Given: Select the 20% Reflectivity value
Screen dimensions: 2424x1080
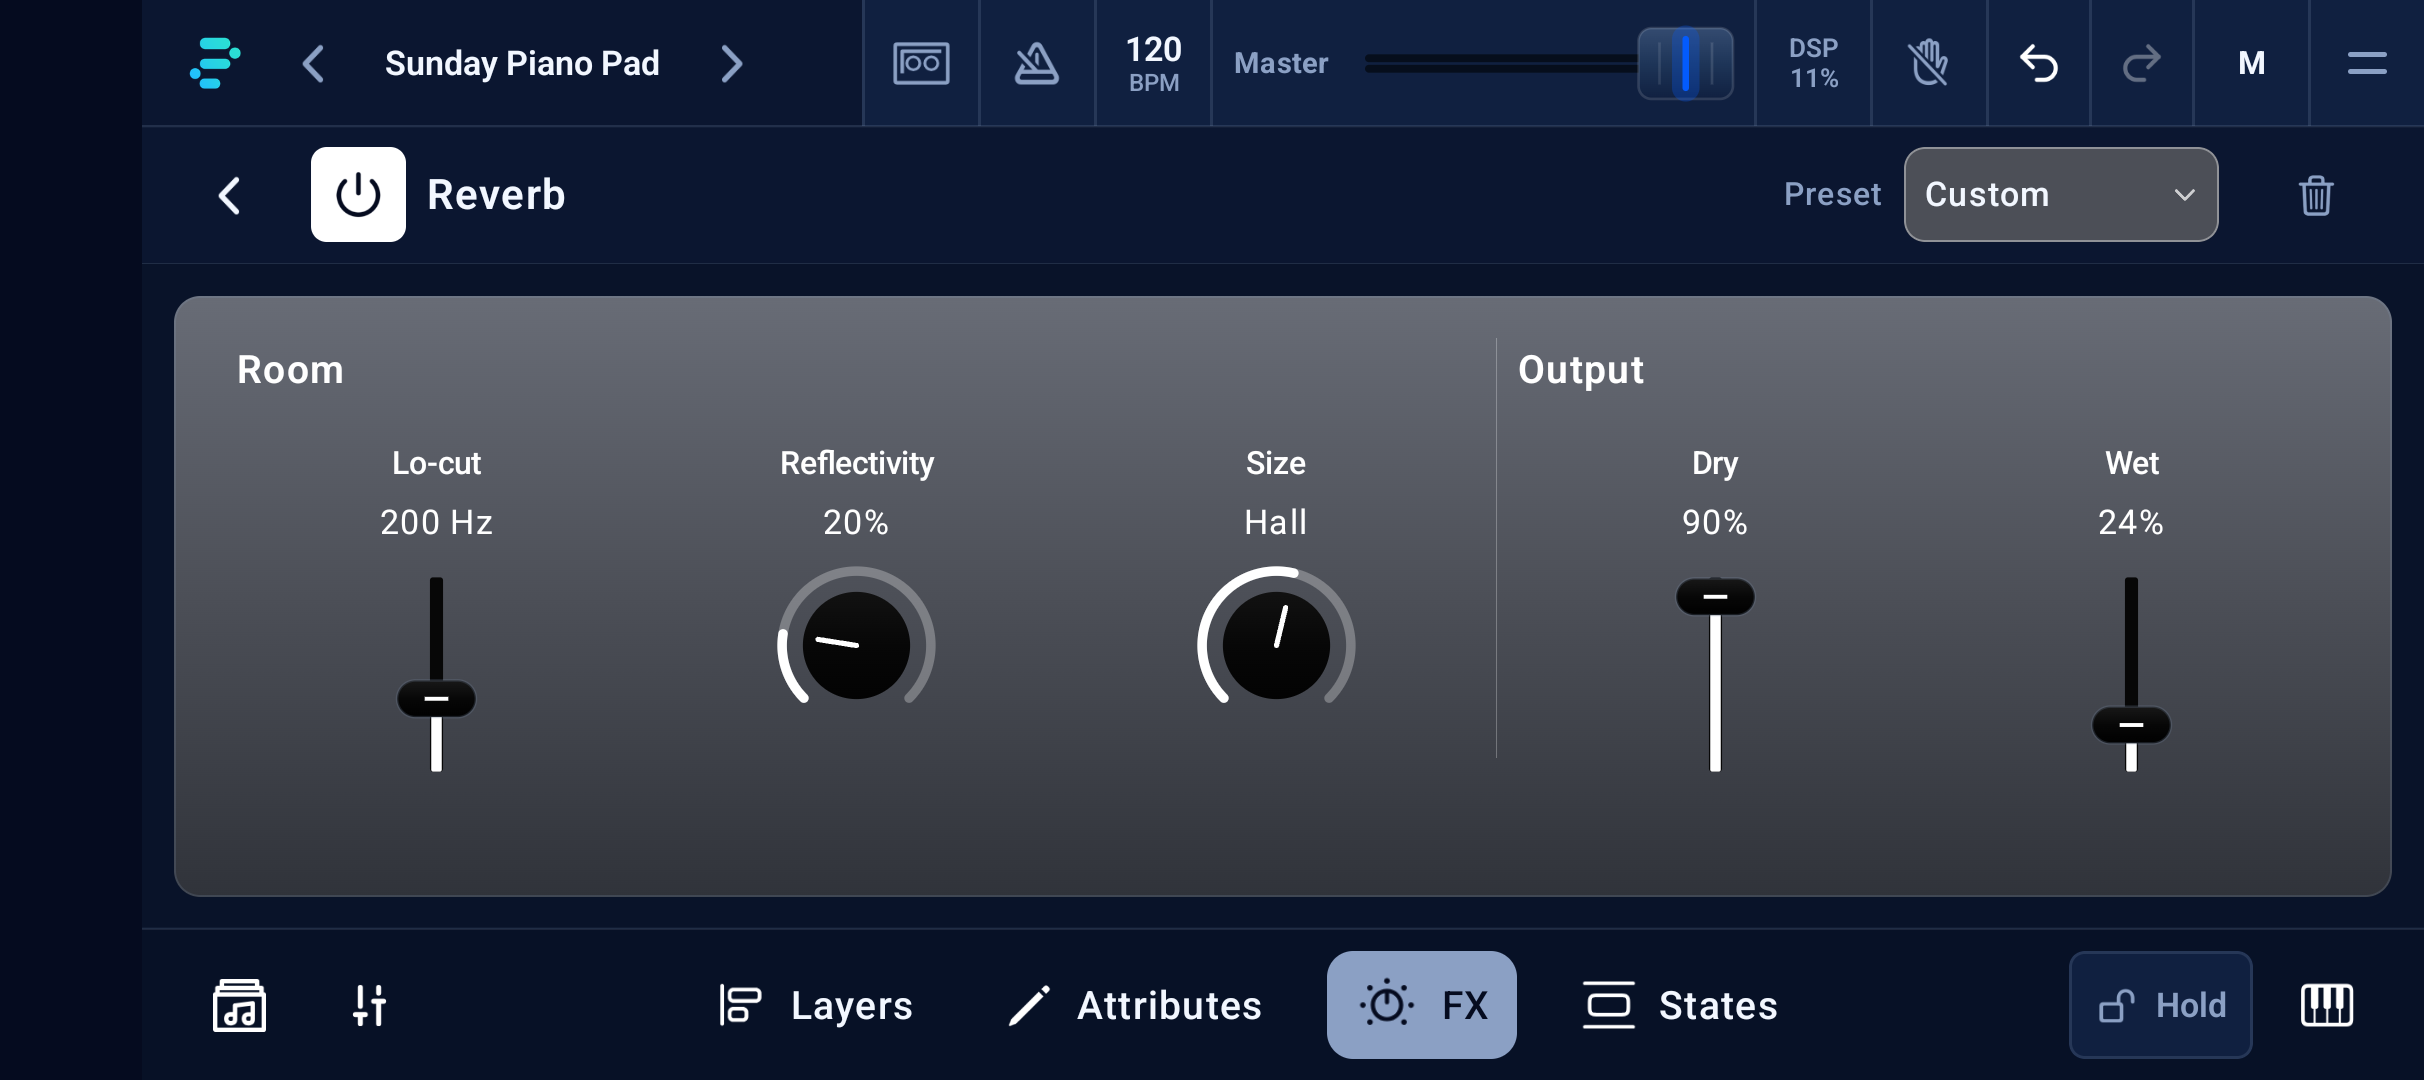Looking at the screenshot, I should pos(856,522).
